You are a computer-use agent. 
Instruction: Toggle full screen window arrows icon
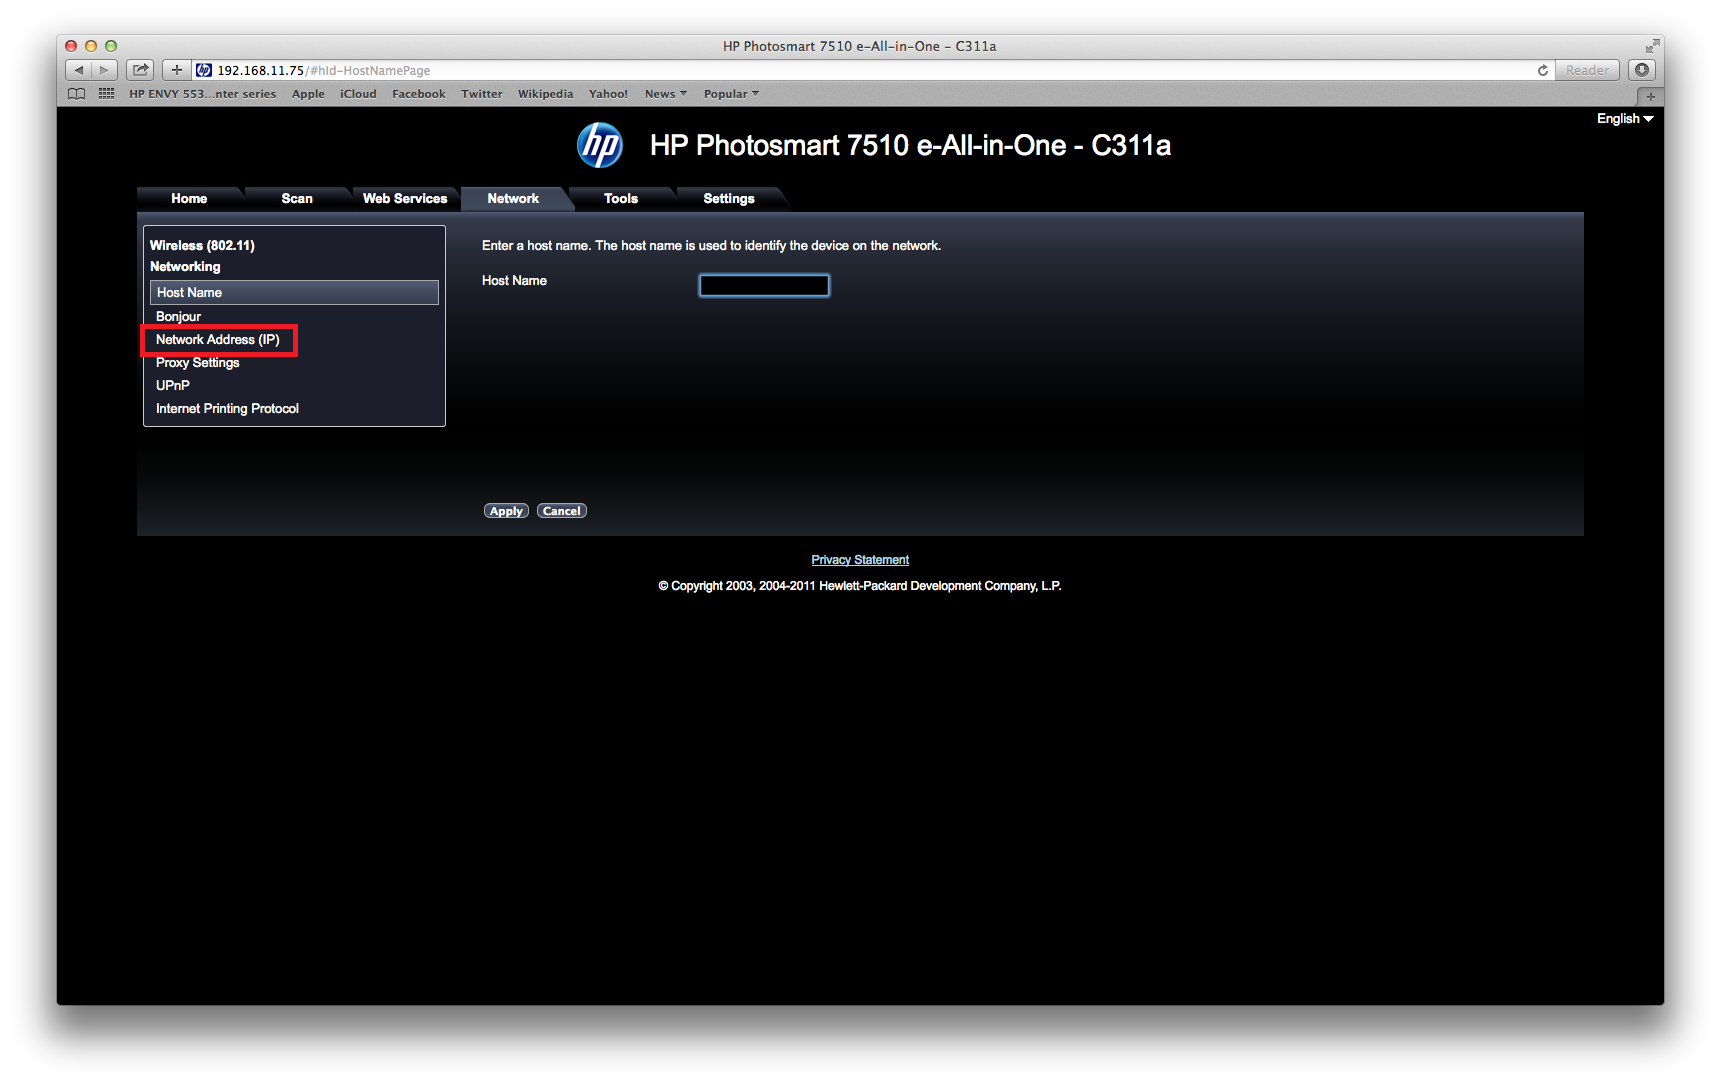1652,46
